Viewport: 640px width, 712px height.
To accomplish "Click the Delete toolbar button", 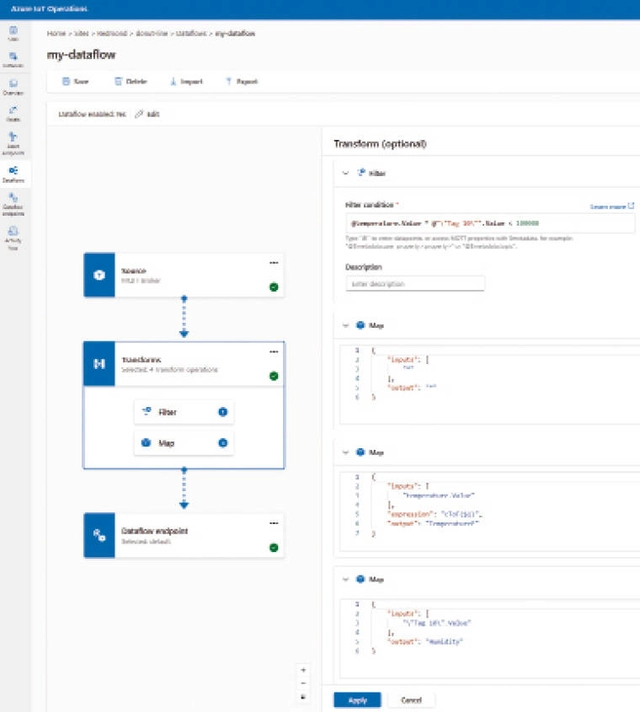I will 130,81.
